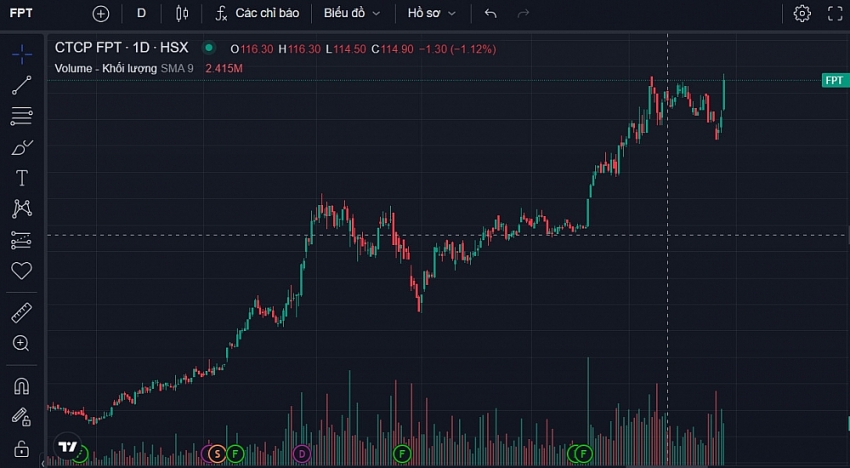Open the D time interval menu
This screenshot has height=468, width=850.
pos(141,14)
